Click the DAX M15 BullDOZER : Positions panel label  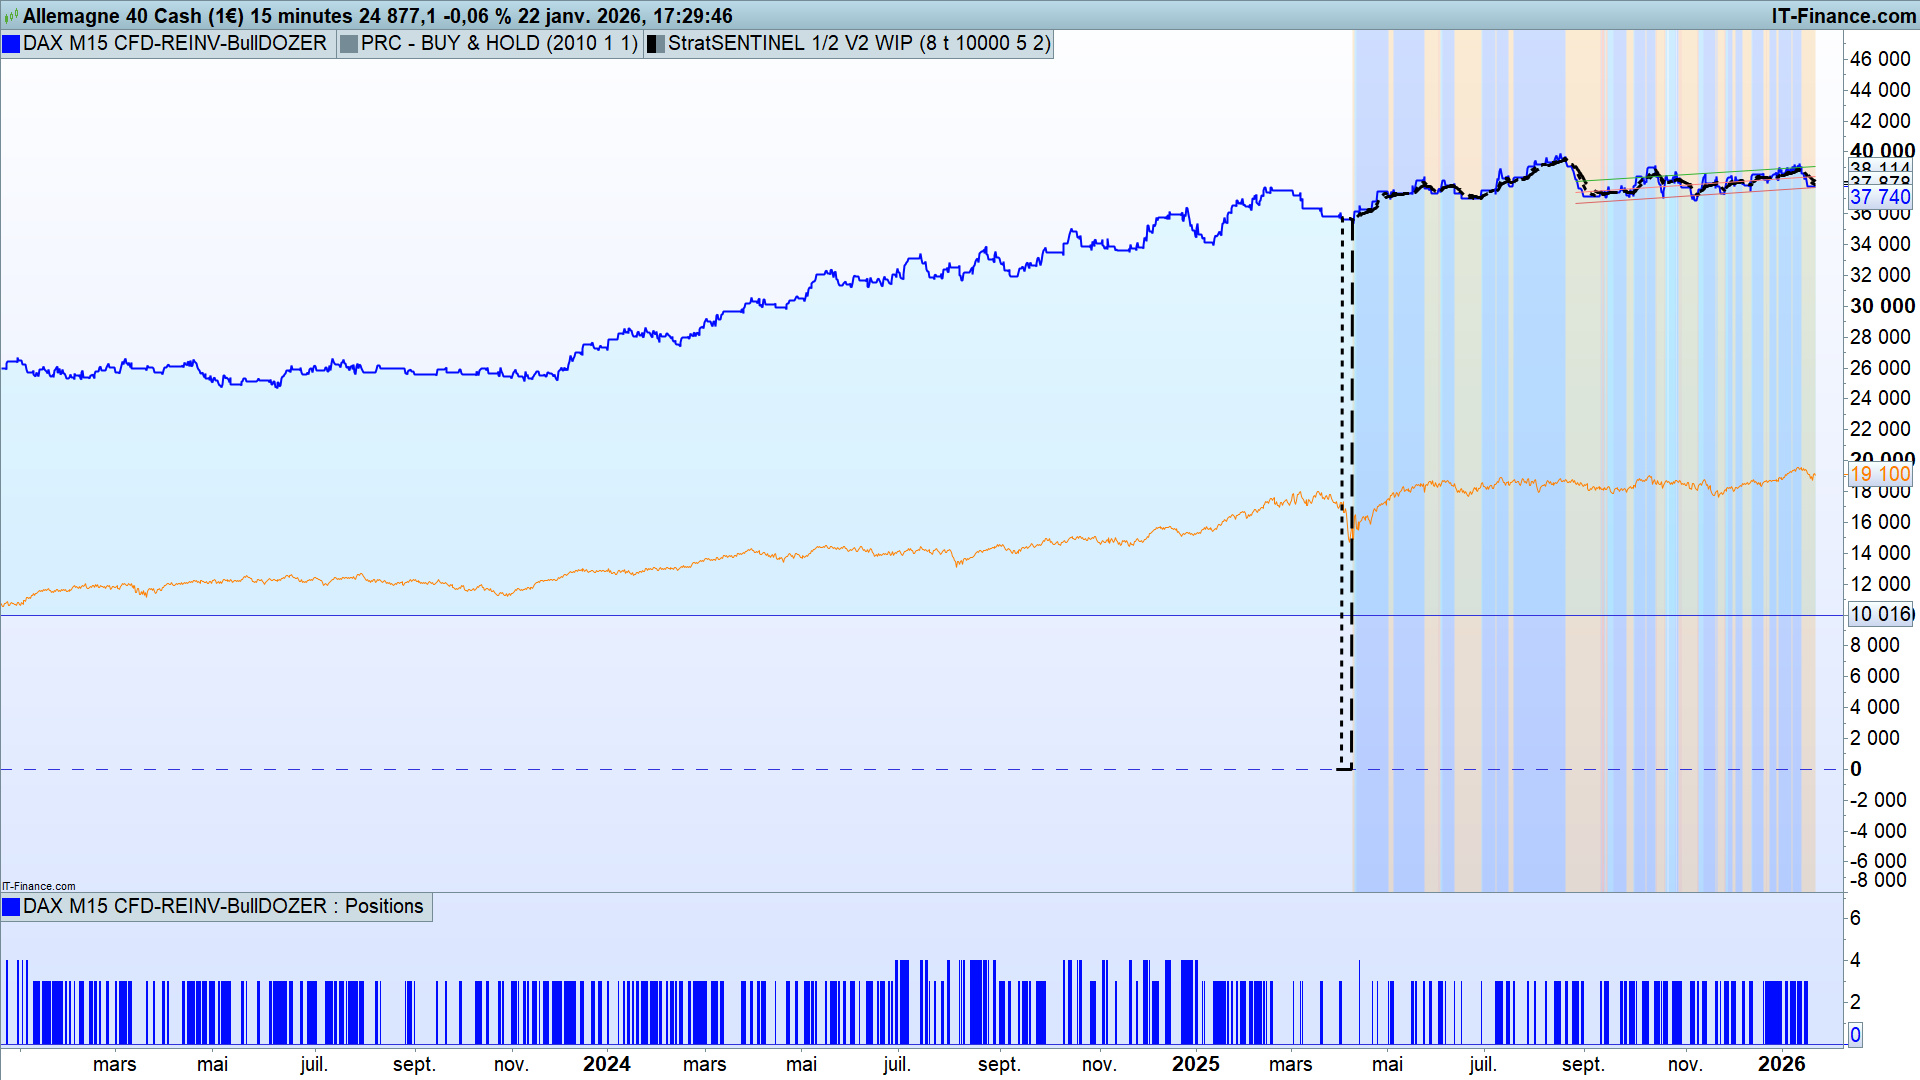coord(223,907)
